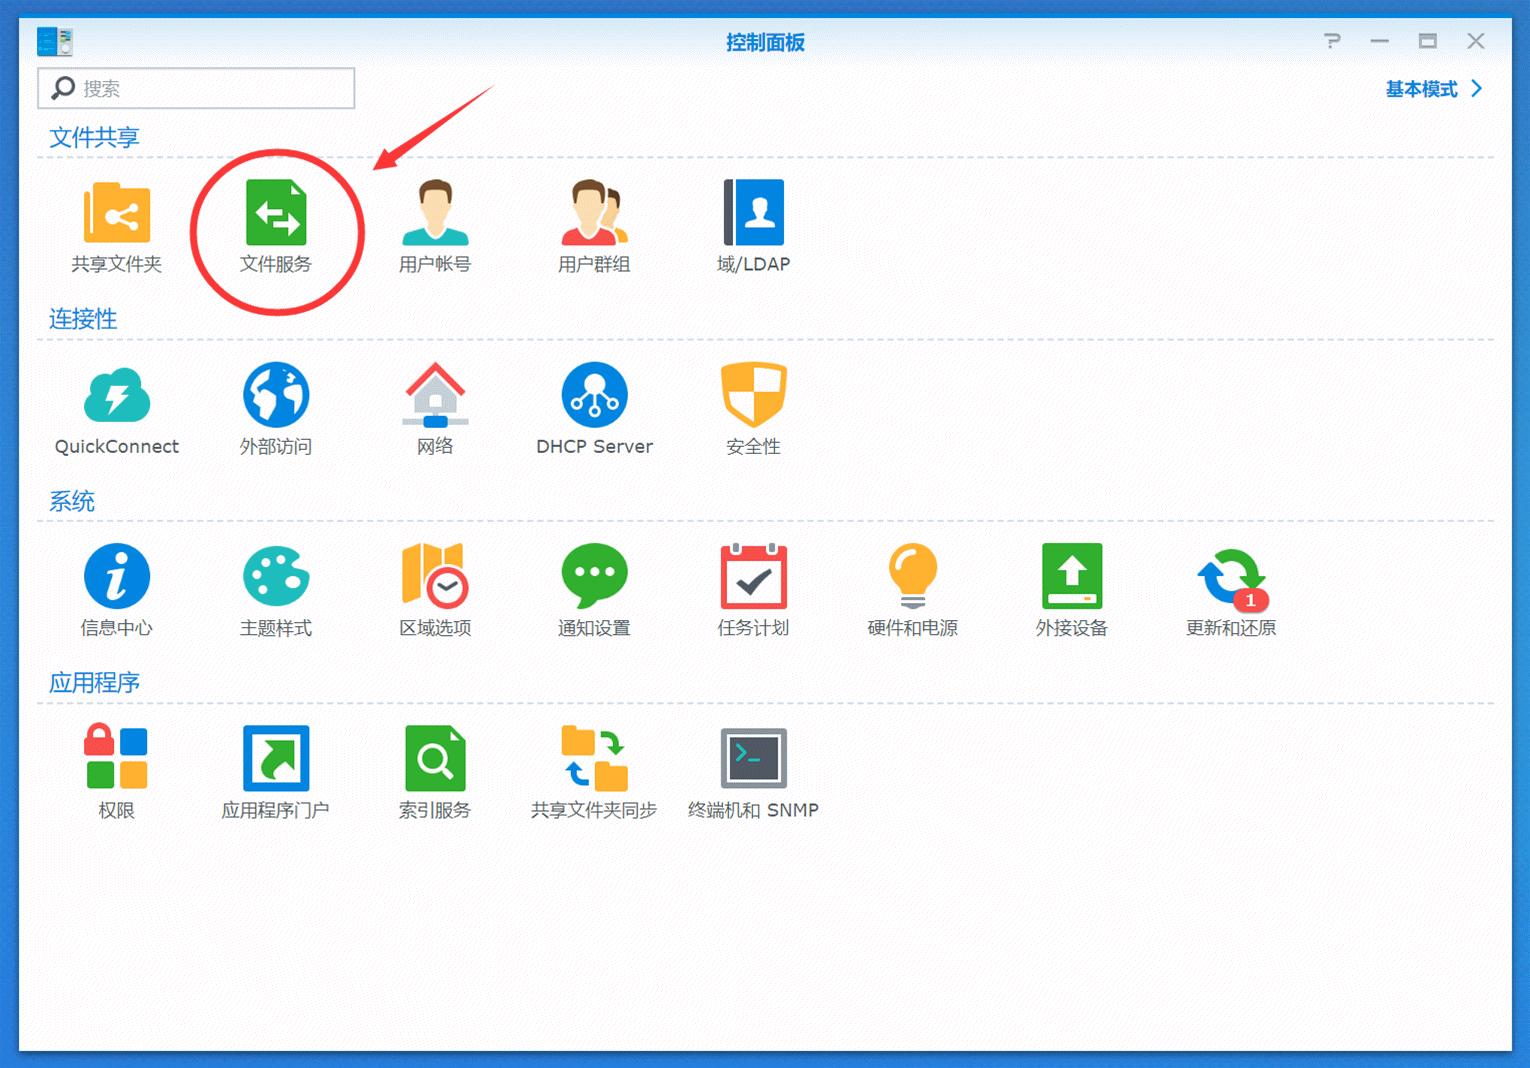1530x1068 pixels.
Task: Click the 搜索 search input field
Action: pyautogui.click(x=196, y=88)
